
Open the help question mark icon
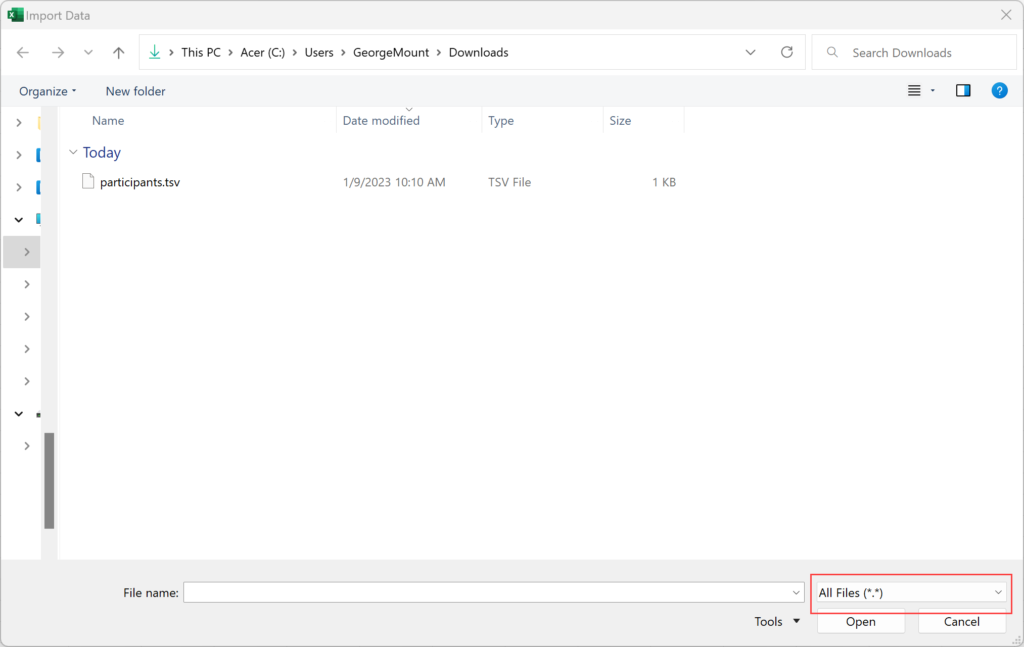click(999, 91)
